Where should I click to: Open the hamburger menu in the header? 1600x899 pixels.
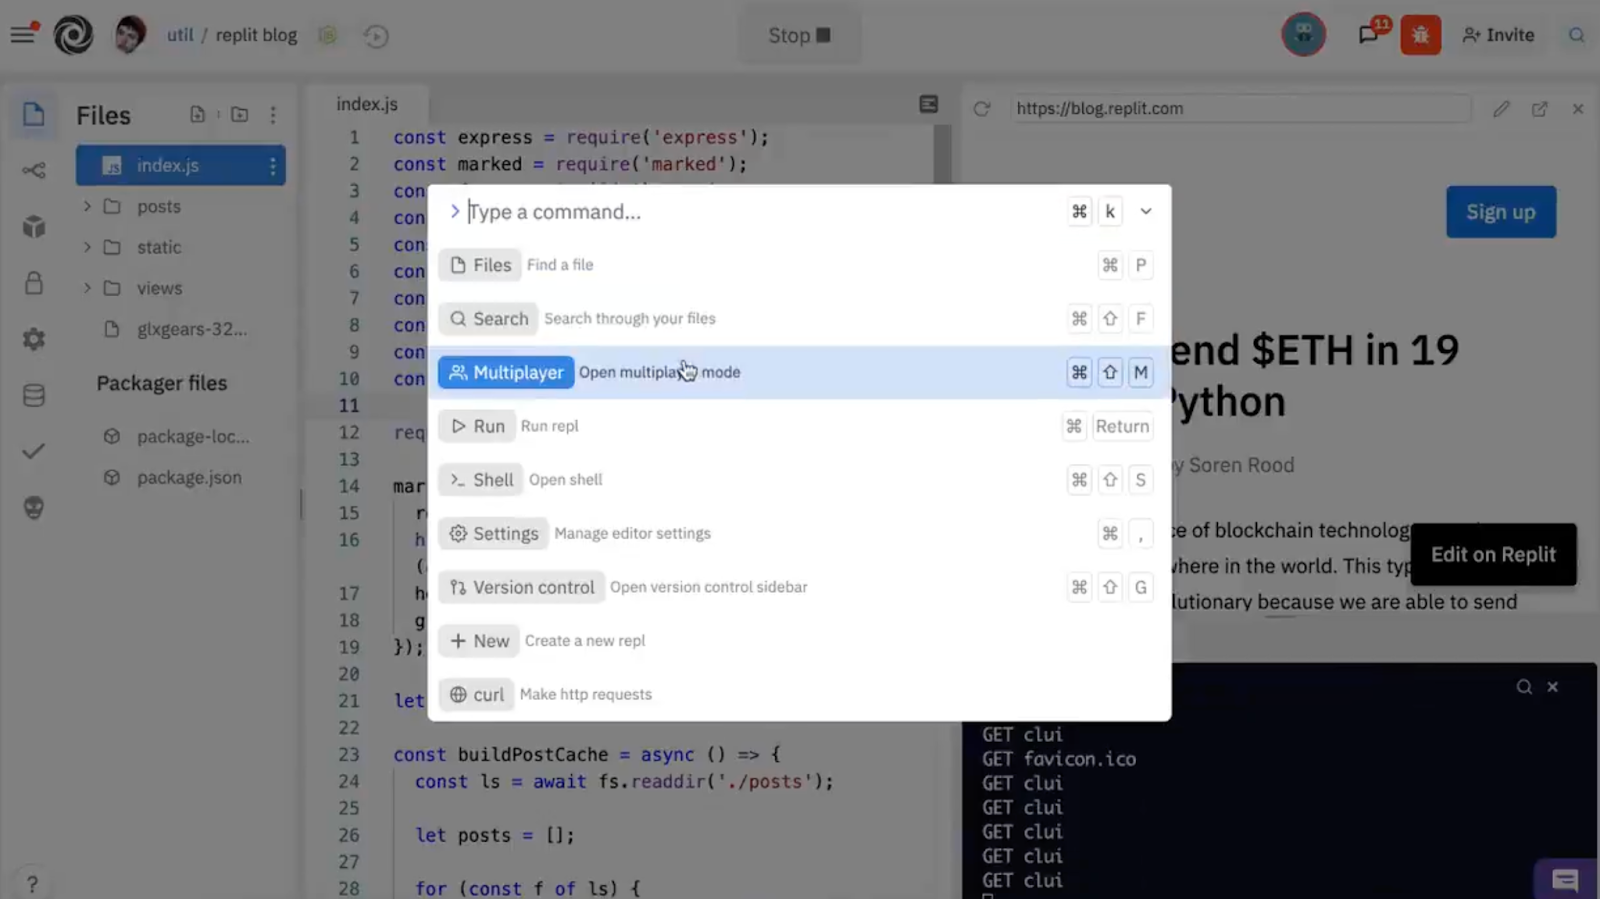tap(22, 35)
